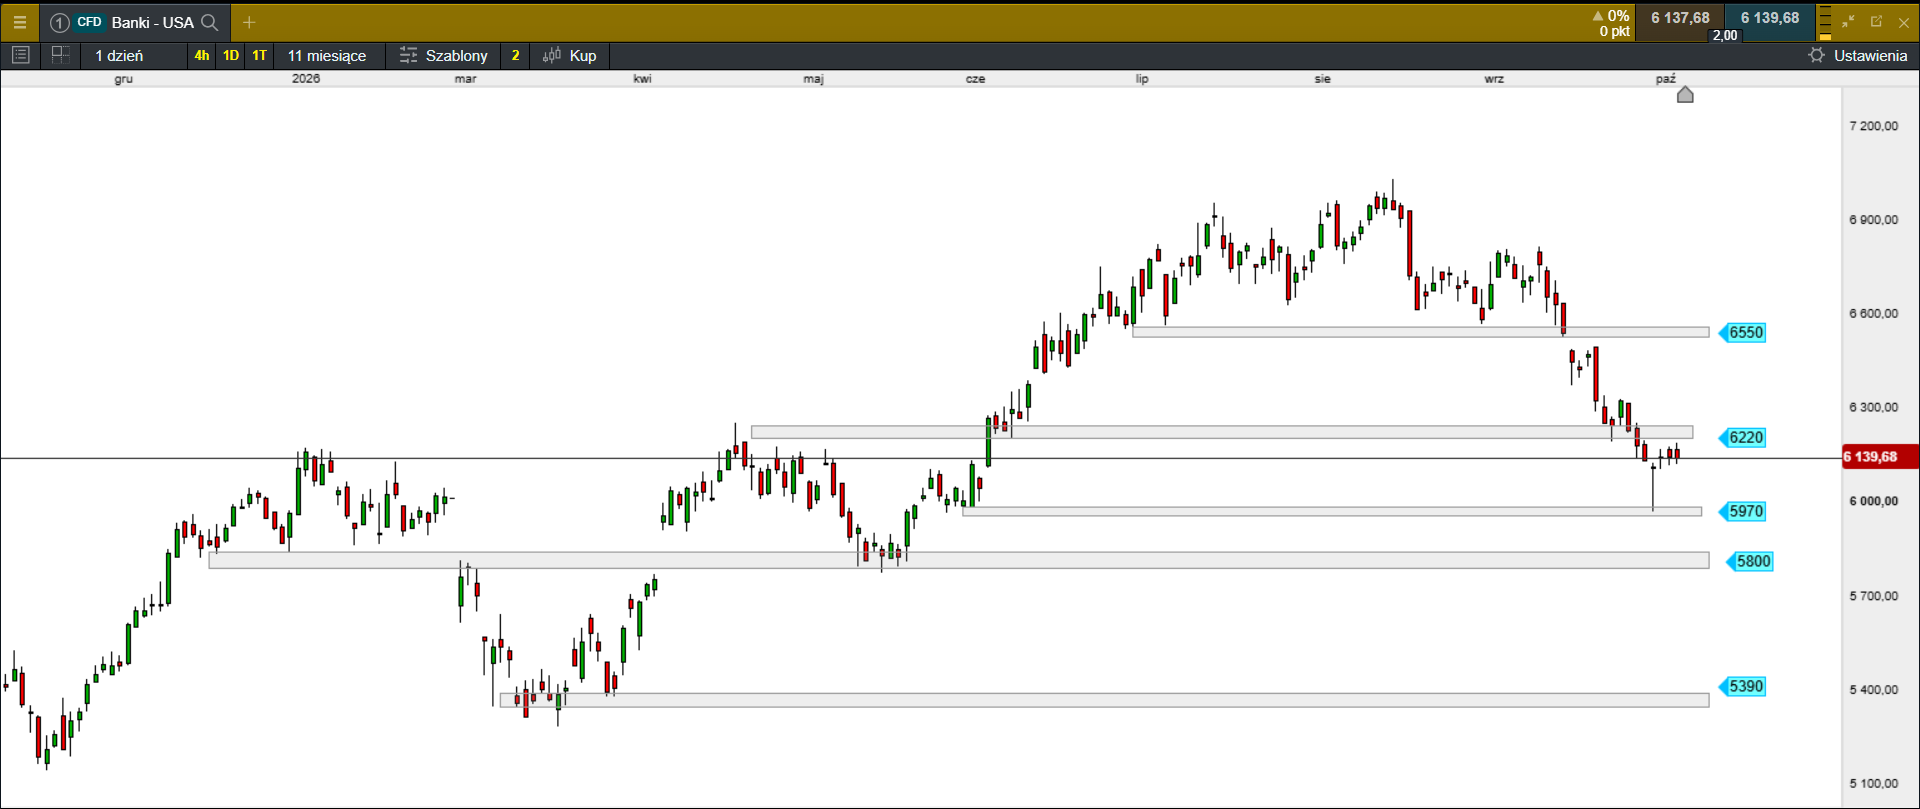Select the 4h interval shortcut
Screen dimensions: 1920x809
[202, 55]
